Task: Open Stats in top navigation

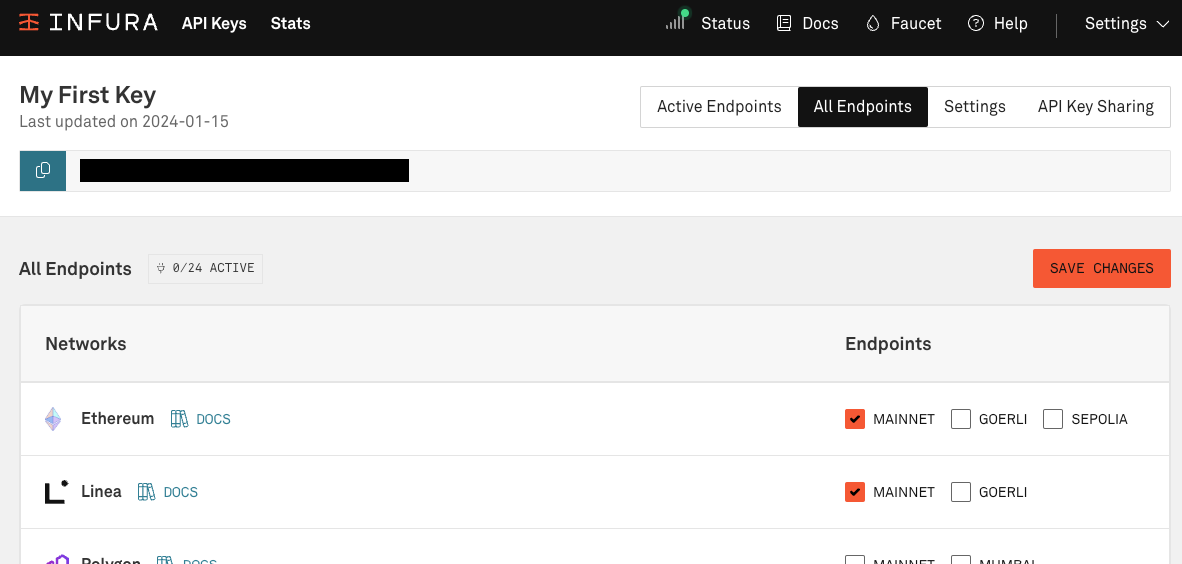Action: (x=290, y=23)
